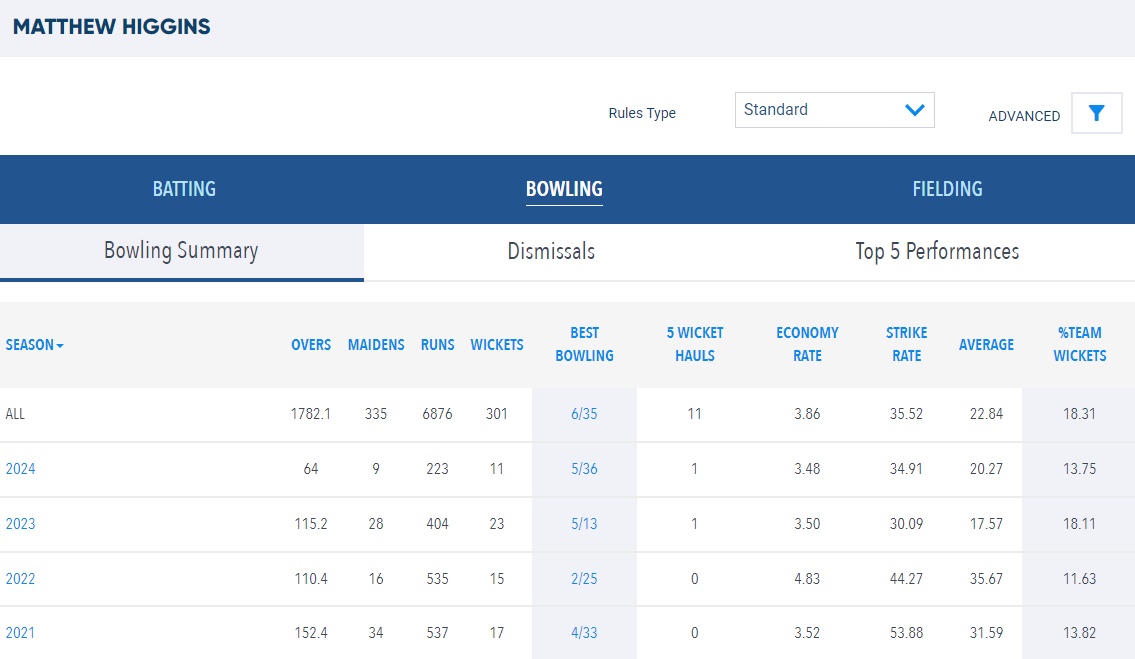This screenshot has width=1135, height=659.
Task: Click the 20.27 average value
Action: point(986,469)
